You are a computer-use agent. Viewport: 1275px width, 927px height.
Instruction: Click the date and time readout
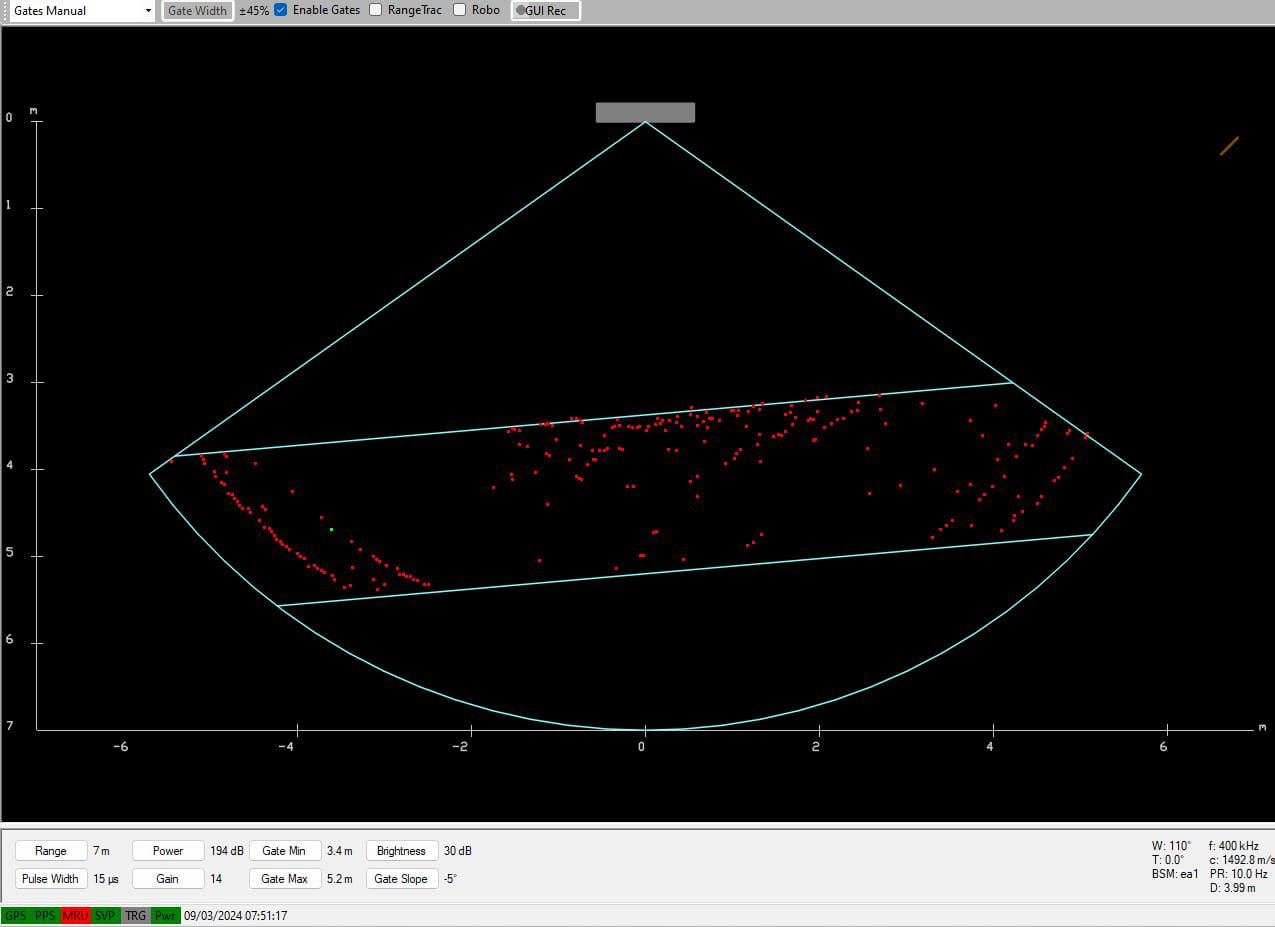[x=235, y=916]
